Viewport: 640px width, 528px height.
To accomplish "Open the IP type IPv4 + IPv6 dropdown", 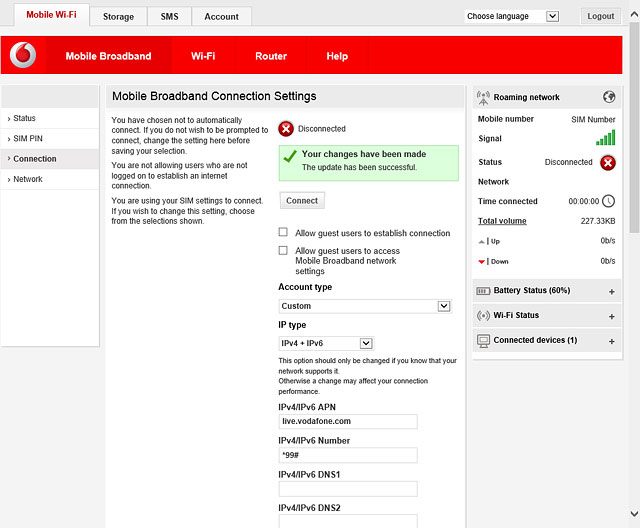I will tap(326, 343).
